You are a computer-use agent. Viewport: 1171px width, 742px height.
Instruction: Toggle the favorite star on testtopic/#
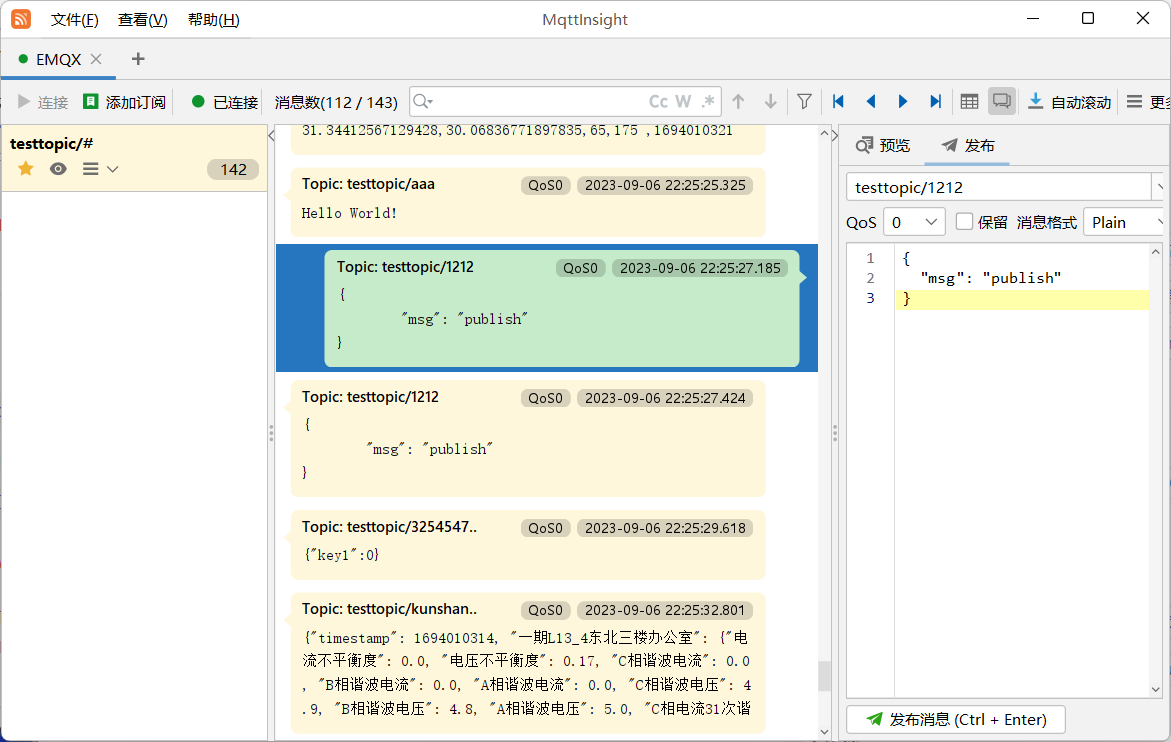click(x=27, y=169)
